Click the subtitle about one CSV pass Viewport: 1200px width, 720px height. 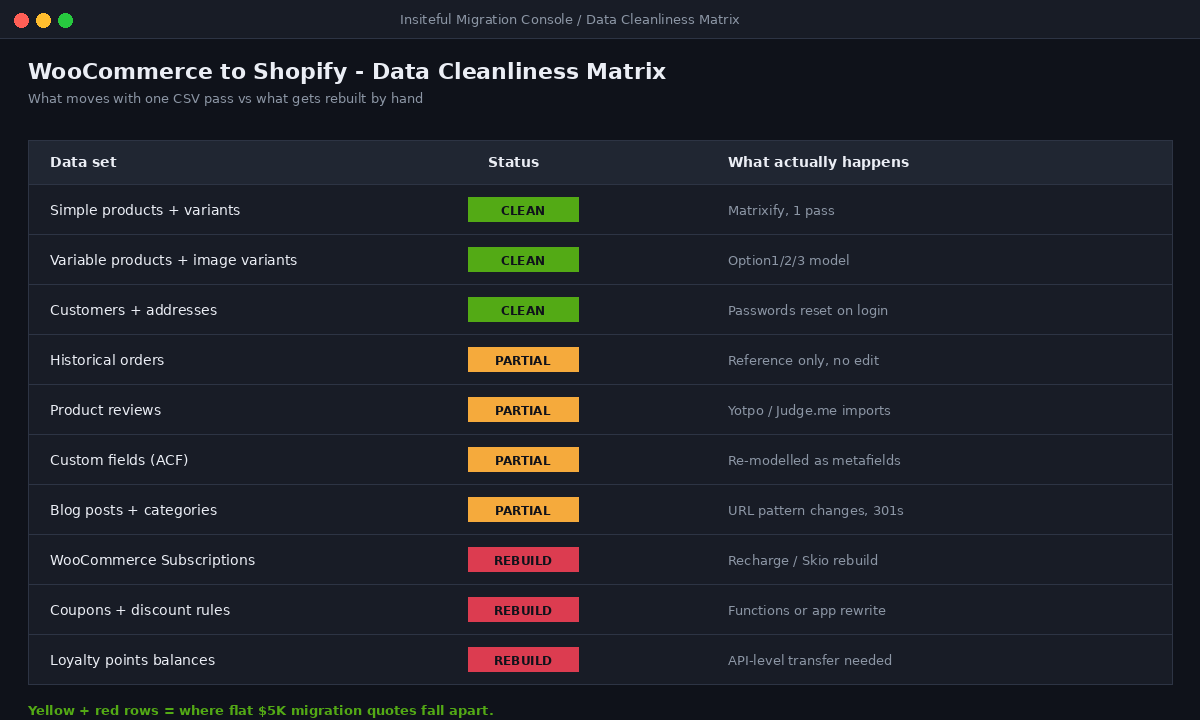225,99
